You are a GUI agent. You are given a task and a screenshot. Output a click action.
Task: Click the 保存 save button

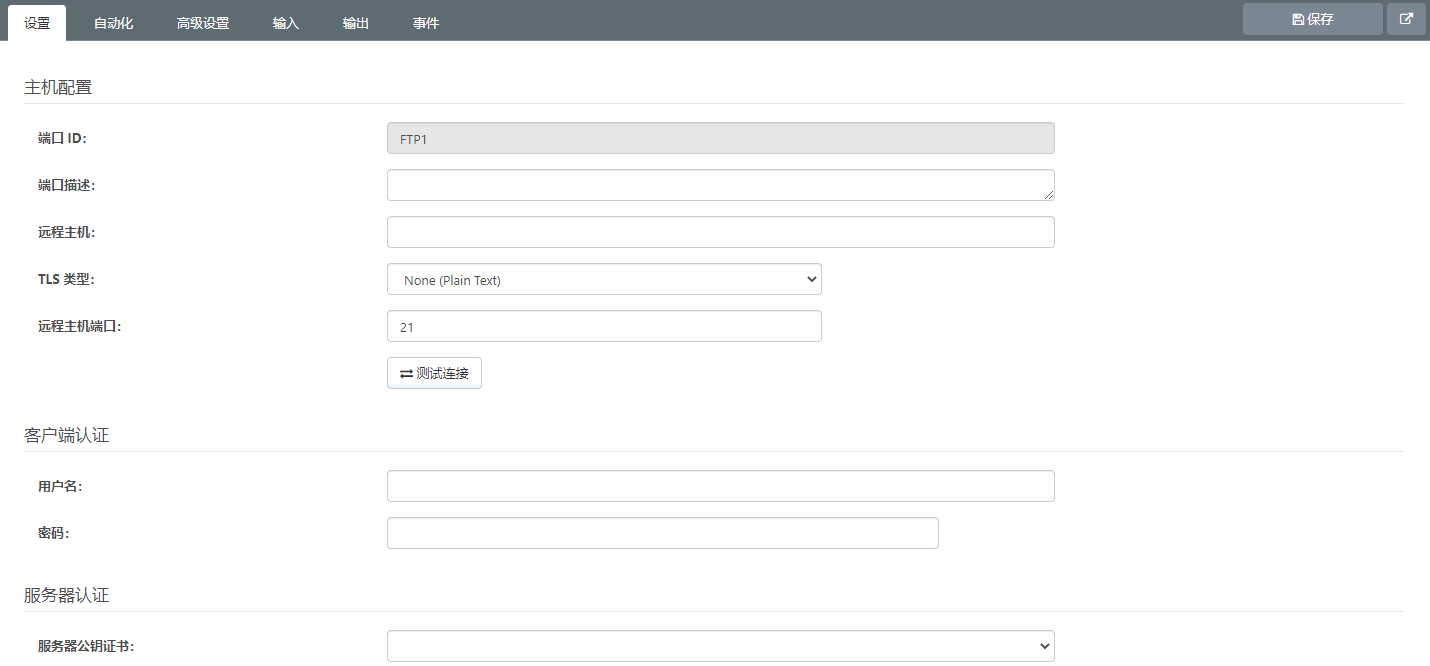click(1312, 19)
